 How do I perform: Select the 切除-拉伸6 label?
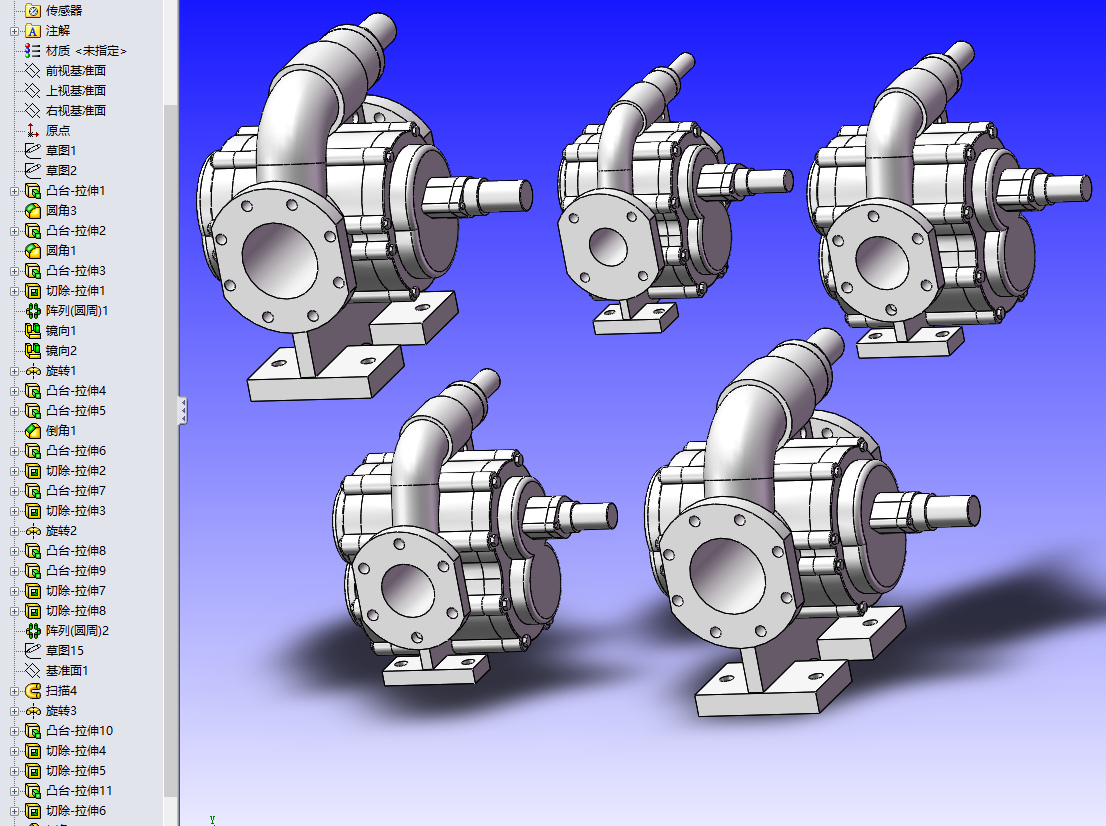pos(75,810)
